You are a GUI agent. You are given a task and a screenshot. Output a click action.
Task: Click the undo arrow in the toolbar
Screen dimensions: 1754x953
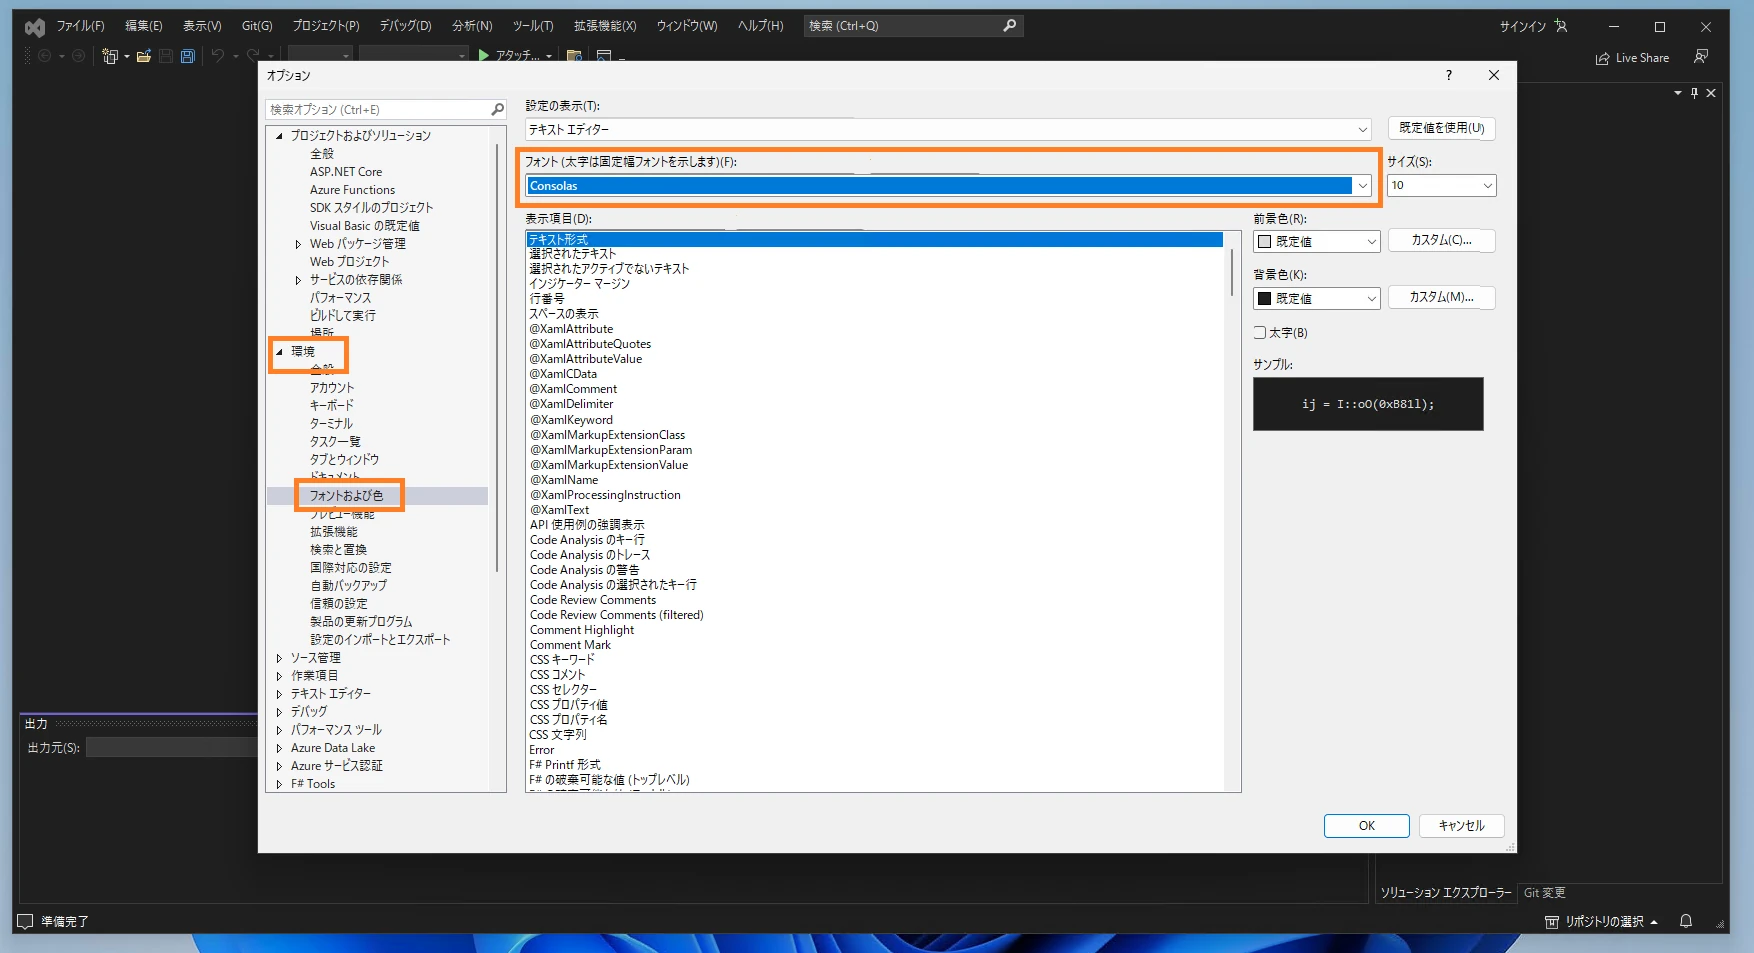pyautogui.click(x=217, y=56)
